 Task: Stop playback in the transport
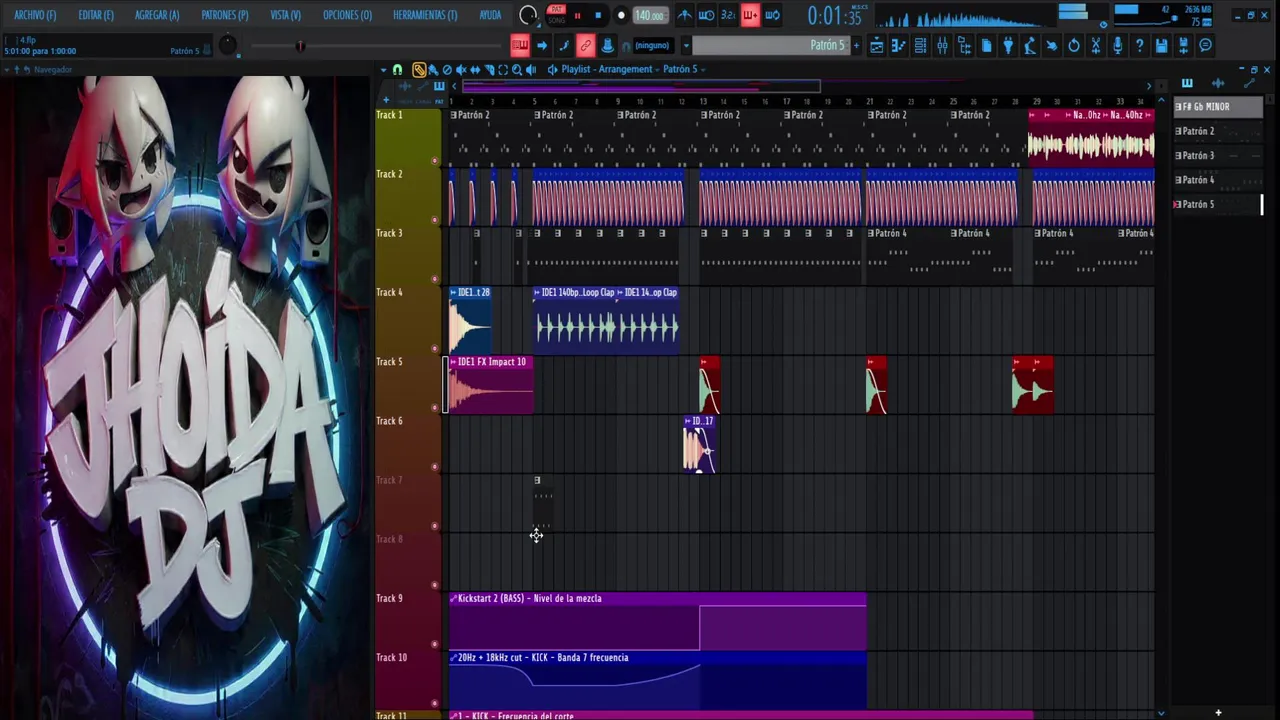click(598, 15)
